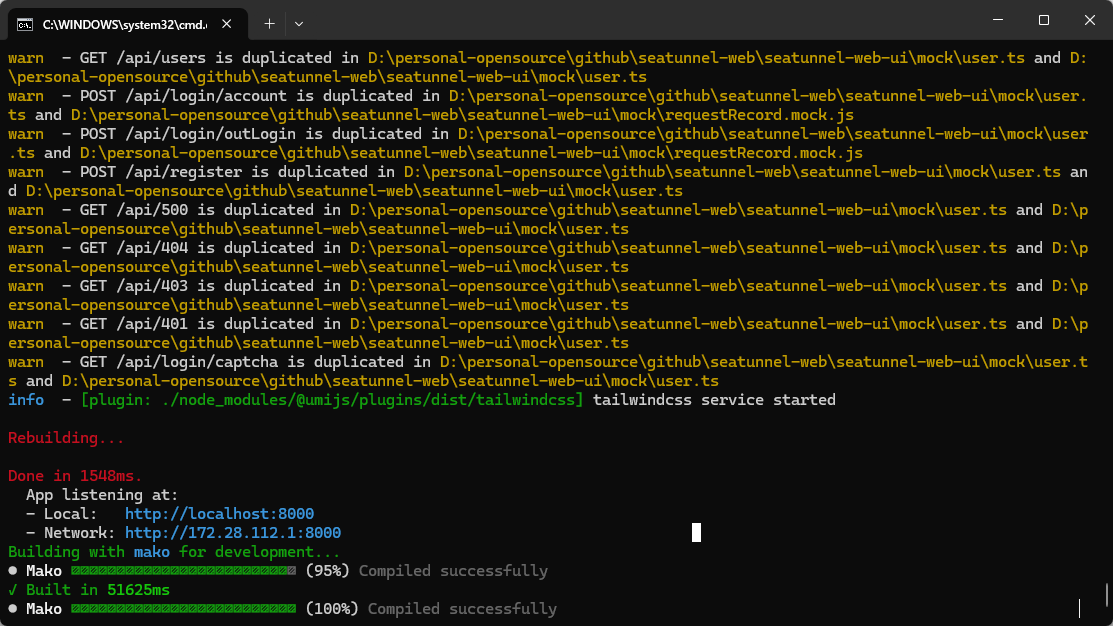Open the http://localhost:8000 link
Image resolution: width=1113 pixels, height=626 pixels.
(219, 514)
